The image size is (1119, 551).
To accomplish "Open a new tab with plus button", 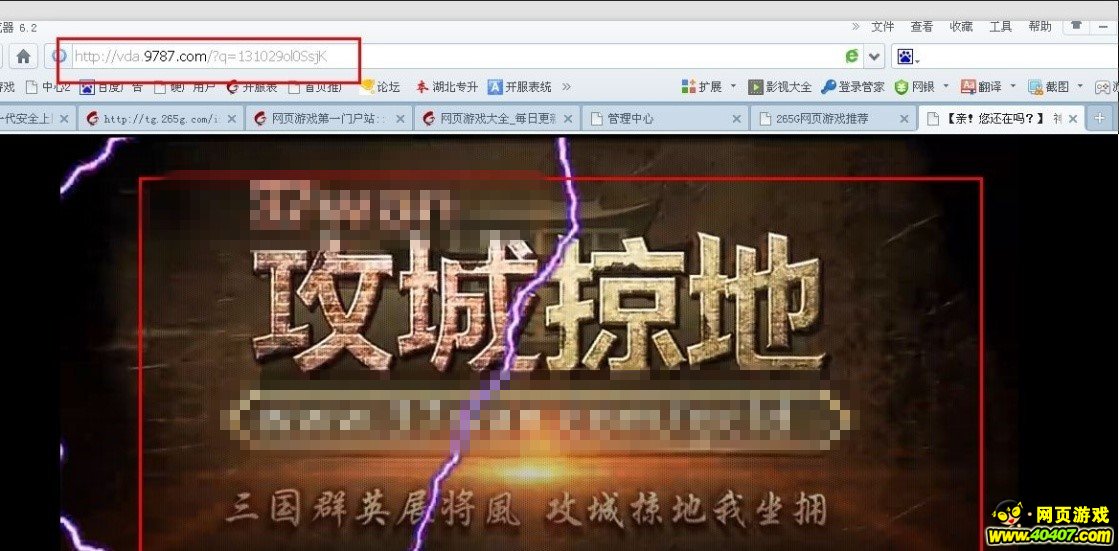I will pos(1100,118).
